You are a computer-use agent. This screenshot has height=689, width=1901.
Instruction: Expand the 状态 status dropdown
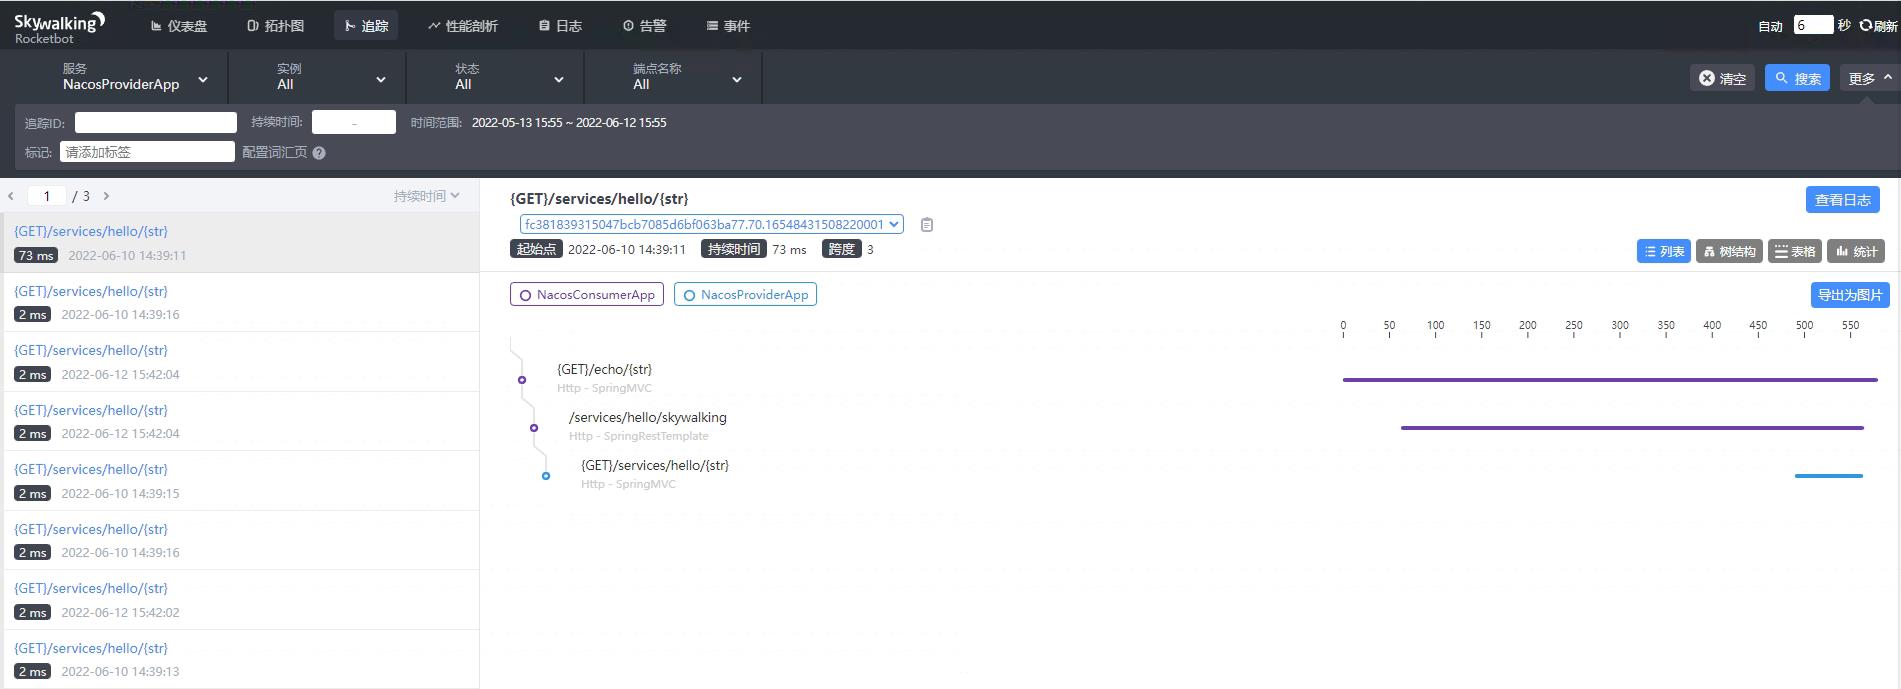(508, 77)
